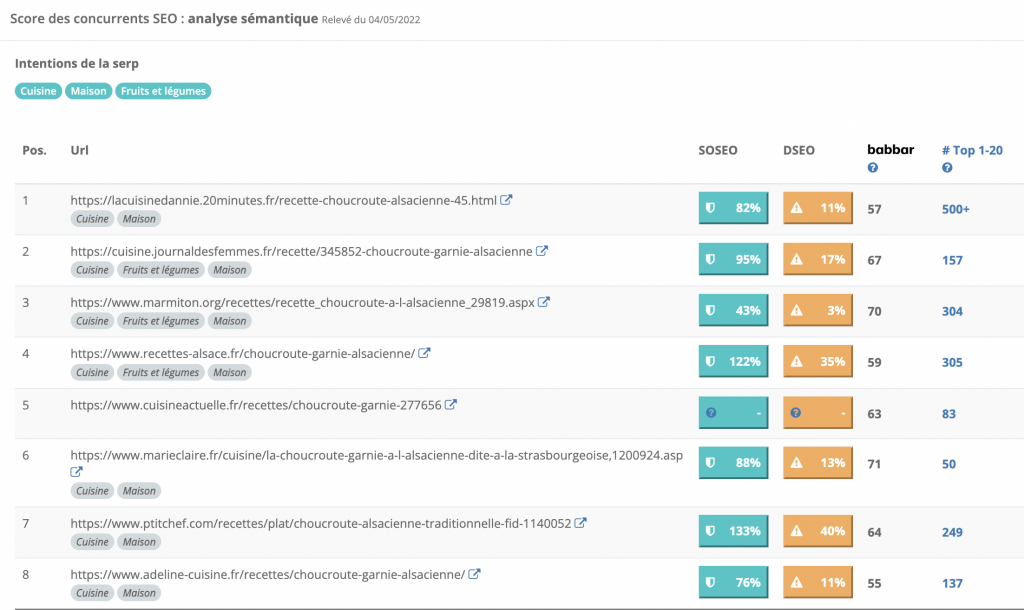
Task: Click the Cuisine tag under marmiton.org row
Action: (92, 321)
